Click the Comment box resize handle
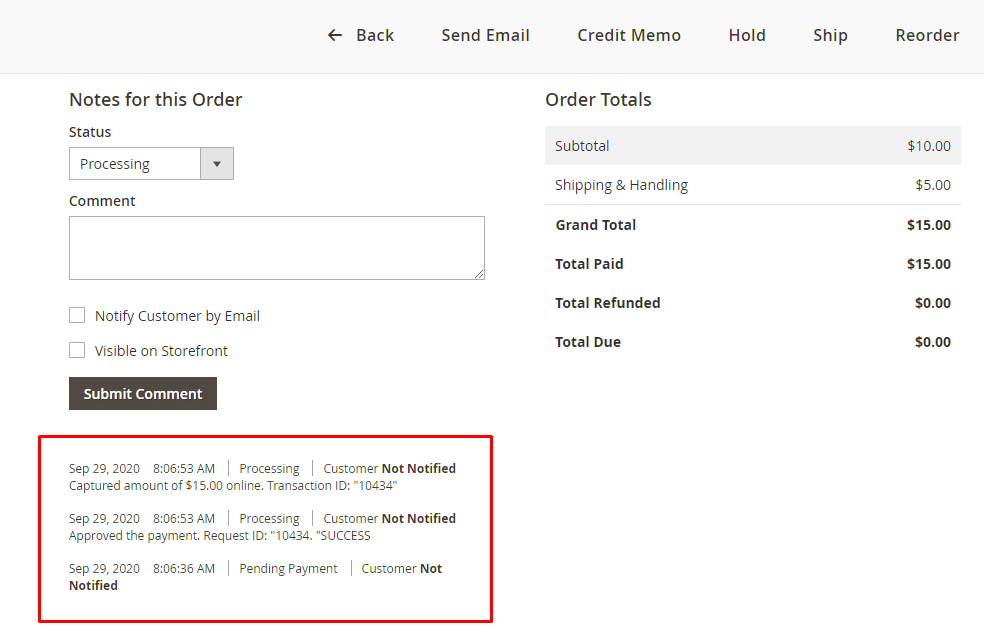The height and width of the screenshot is (640, 984). 479,274
